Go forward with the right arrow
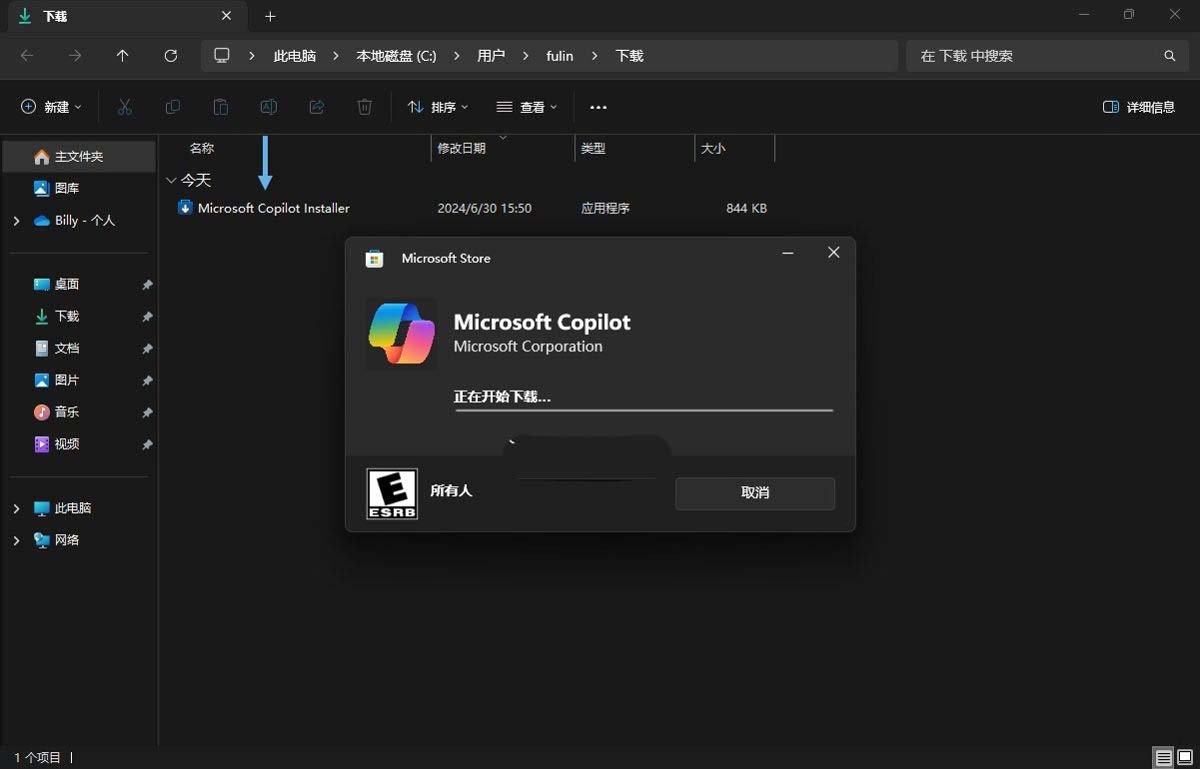This screenshot has width=1200, height=769. (x=75, y=56)
